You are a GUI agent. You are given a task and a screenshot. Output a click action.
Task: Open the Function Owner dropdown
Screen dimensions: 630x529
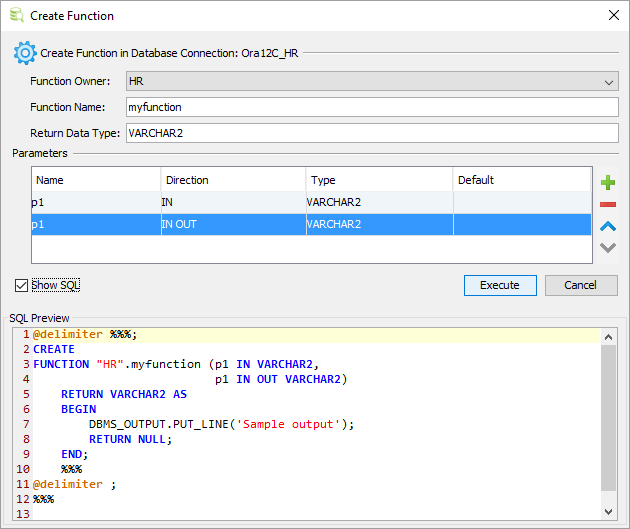pos(372,81)
